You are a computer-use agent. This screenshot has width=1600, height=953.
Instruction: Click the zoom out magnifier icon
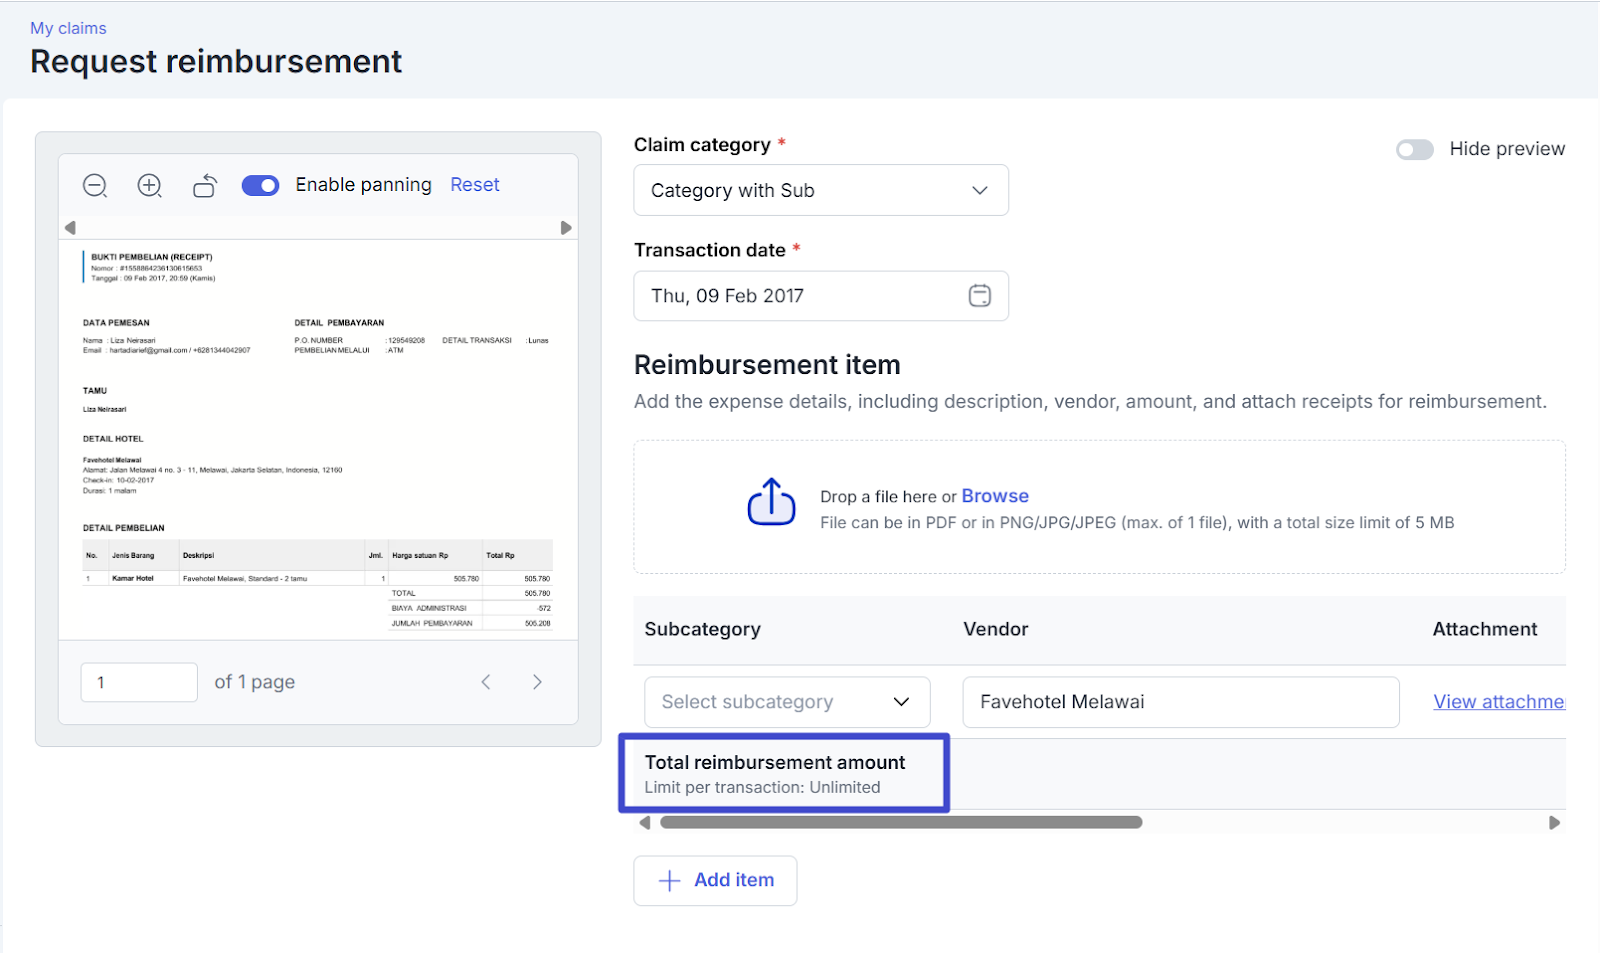95,186
